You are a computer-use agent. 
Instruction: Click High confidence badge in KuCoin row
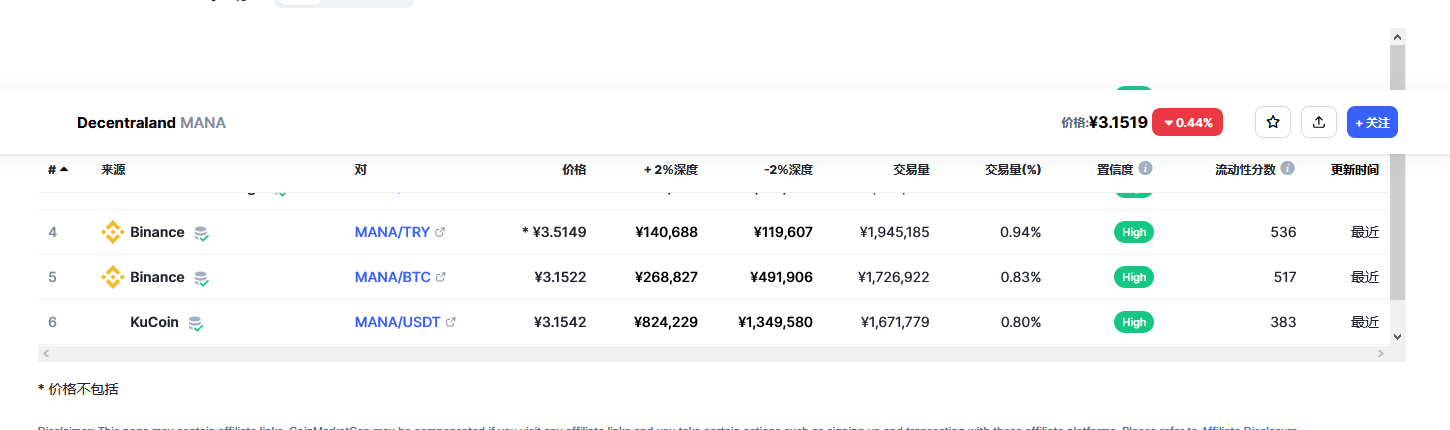1134,322
